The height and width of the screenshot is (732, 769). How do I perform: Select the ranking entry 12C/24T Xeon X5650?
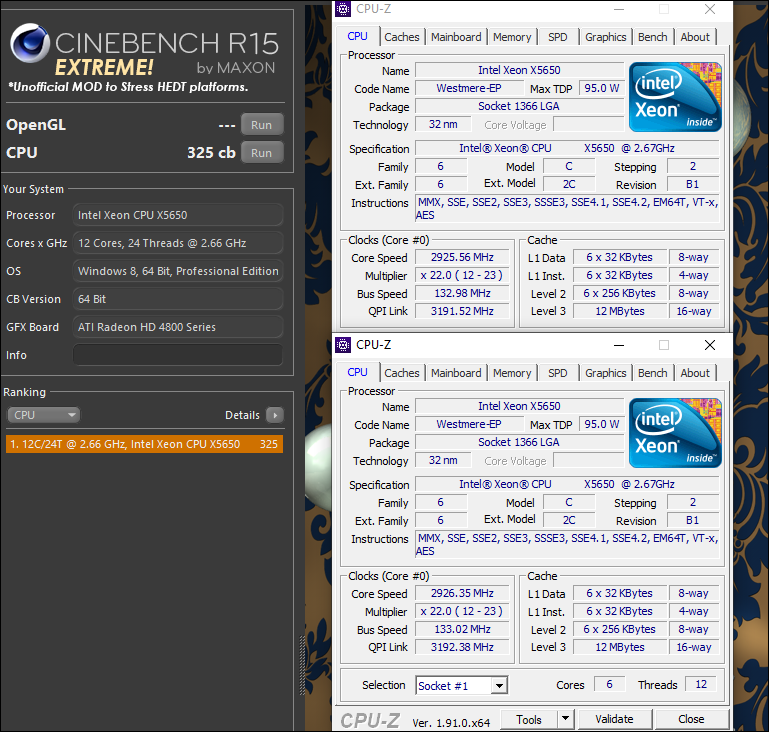tap(144, 444)
